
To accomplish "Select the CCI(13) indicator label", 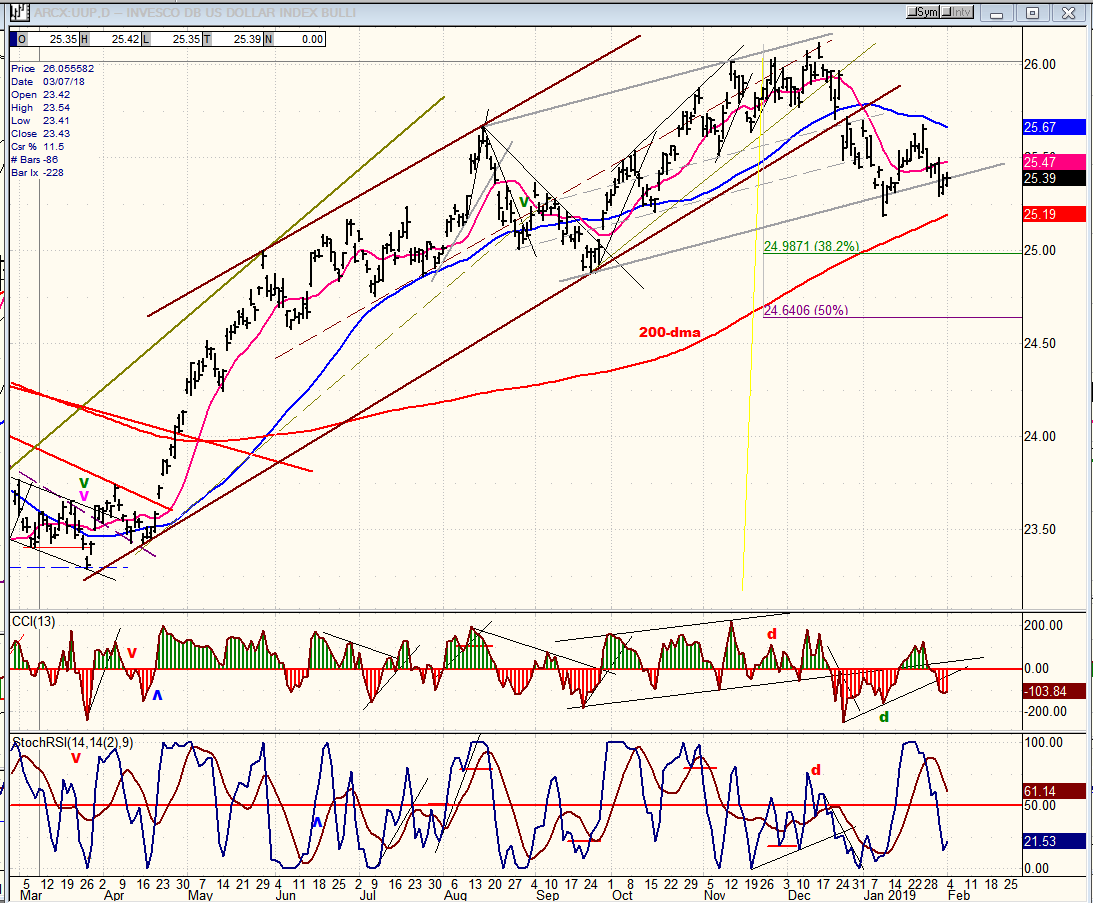I will (34, 621).
